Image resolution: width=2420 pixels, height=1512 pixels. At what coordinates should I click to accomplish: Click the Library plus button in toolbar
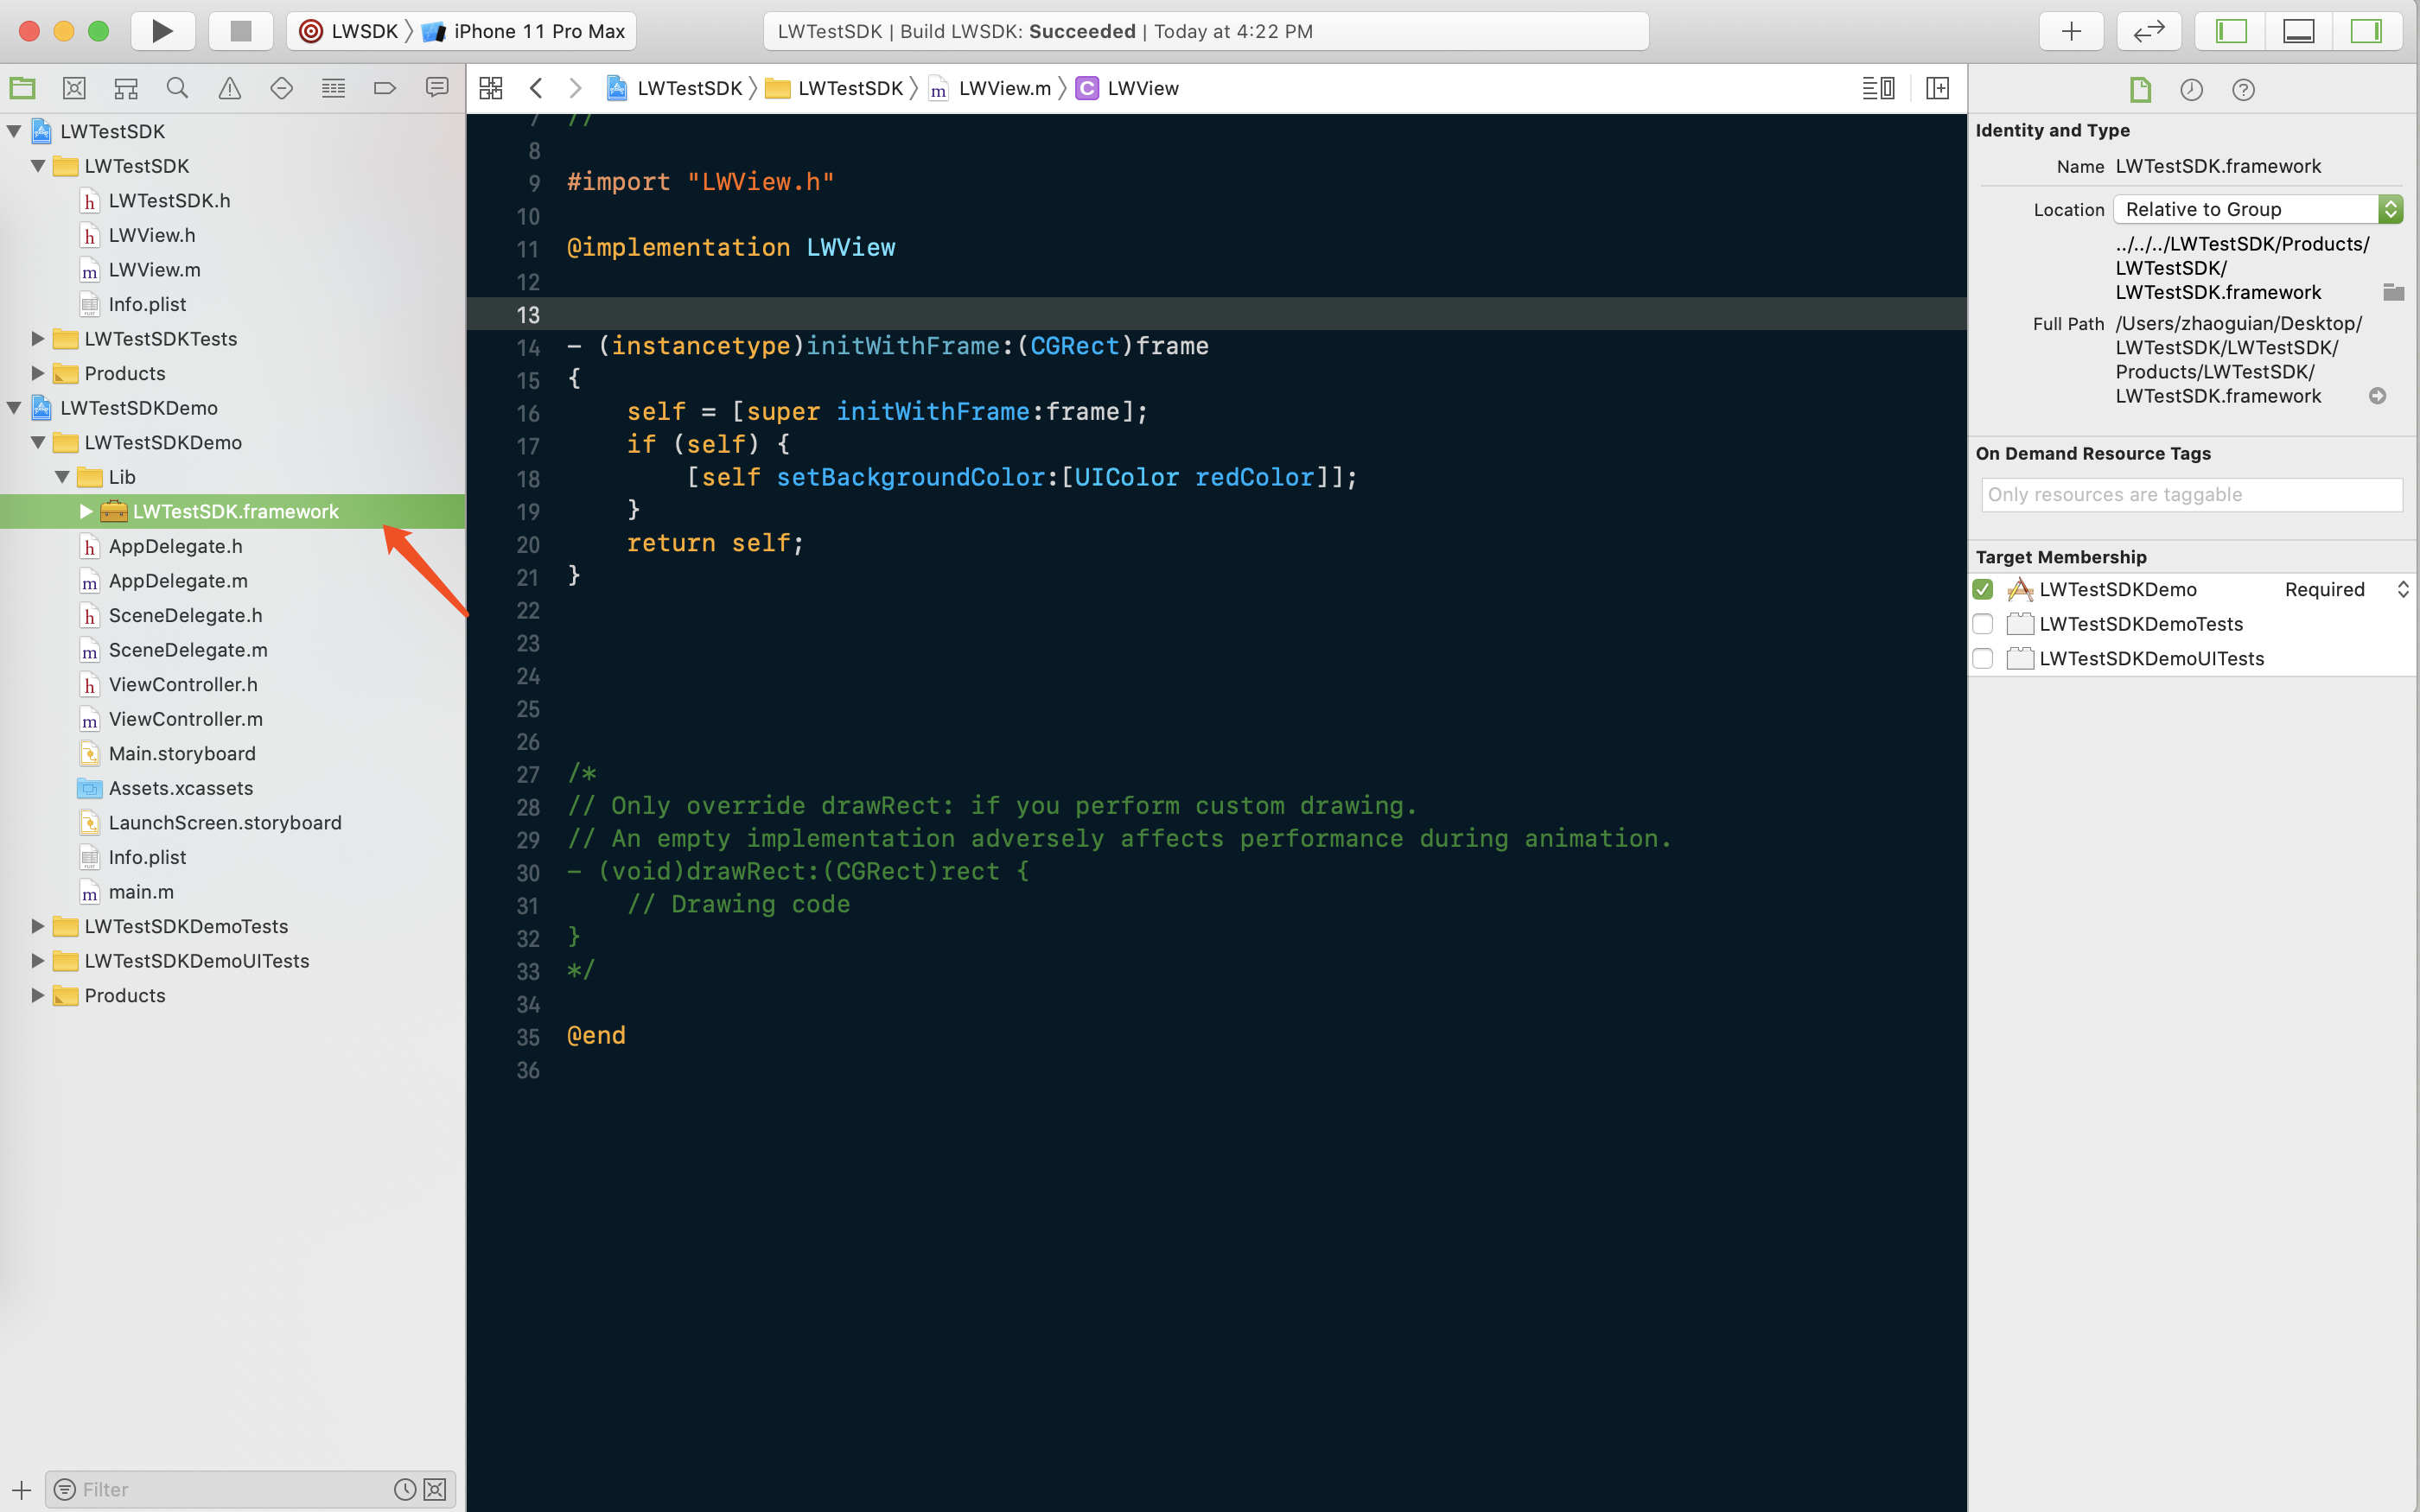point(2071,31)
